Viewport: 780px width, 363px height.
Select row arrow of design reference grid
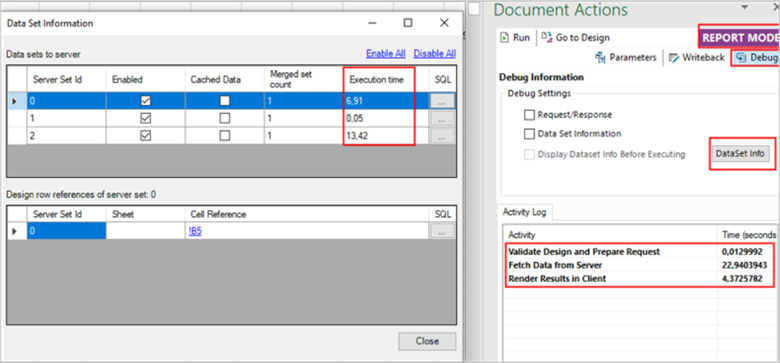click(x=14, y=231)
